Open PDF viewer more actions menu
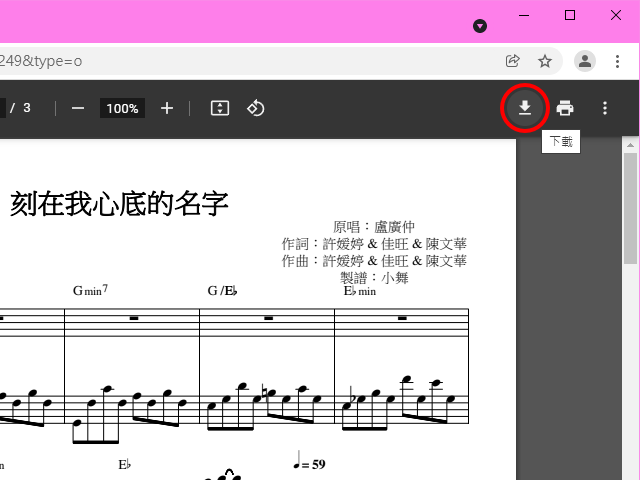Screen dimensions: 640x480 (604, 108)
